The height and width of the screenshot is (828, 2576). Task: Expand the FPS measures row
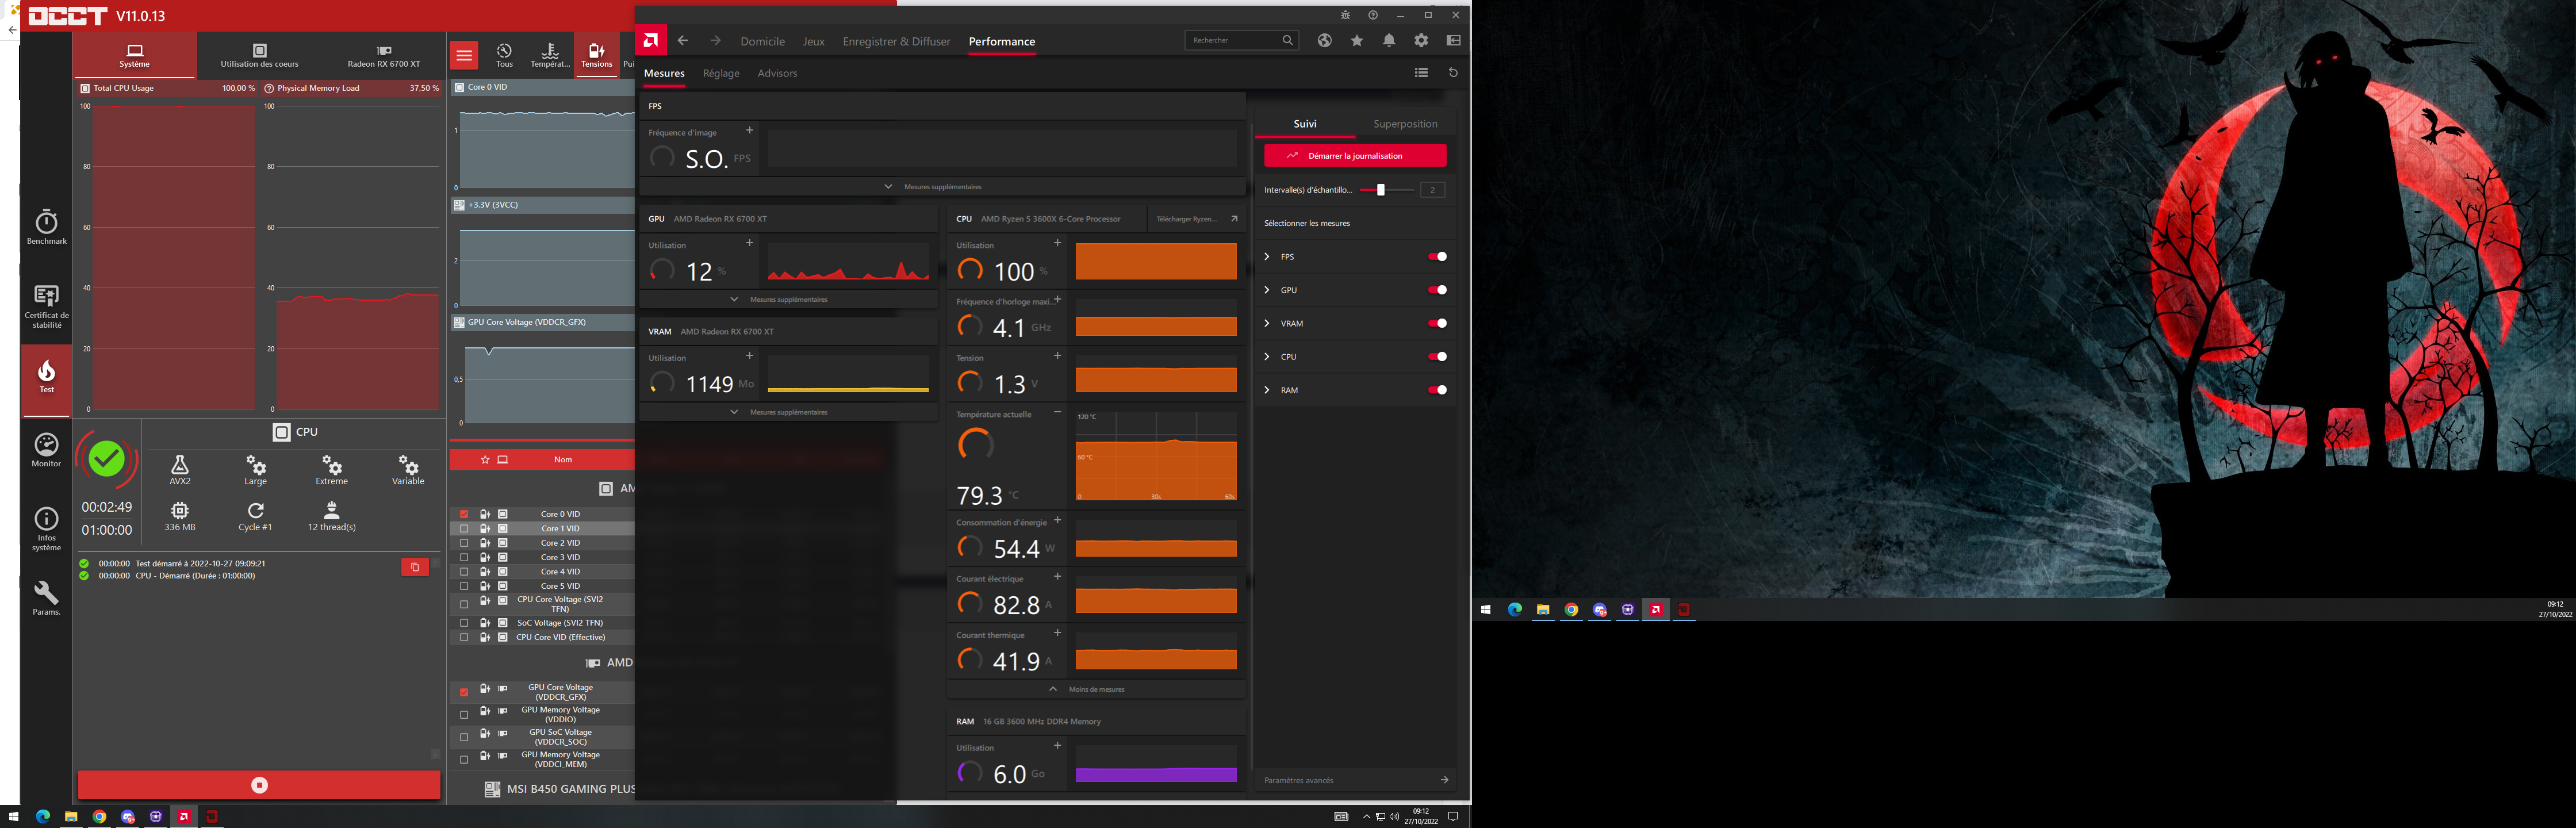[x=1267, y=257]
